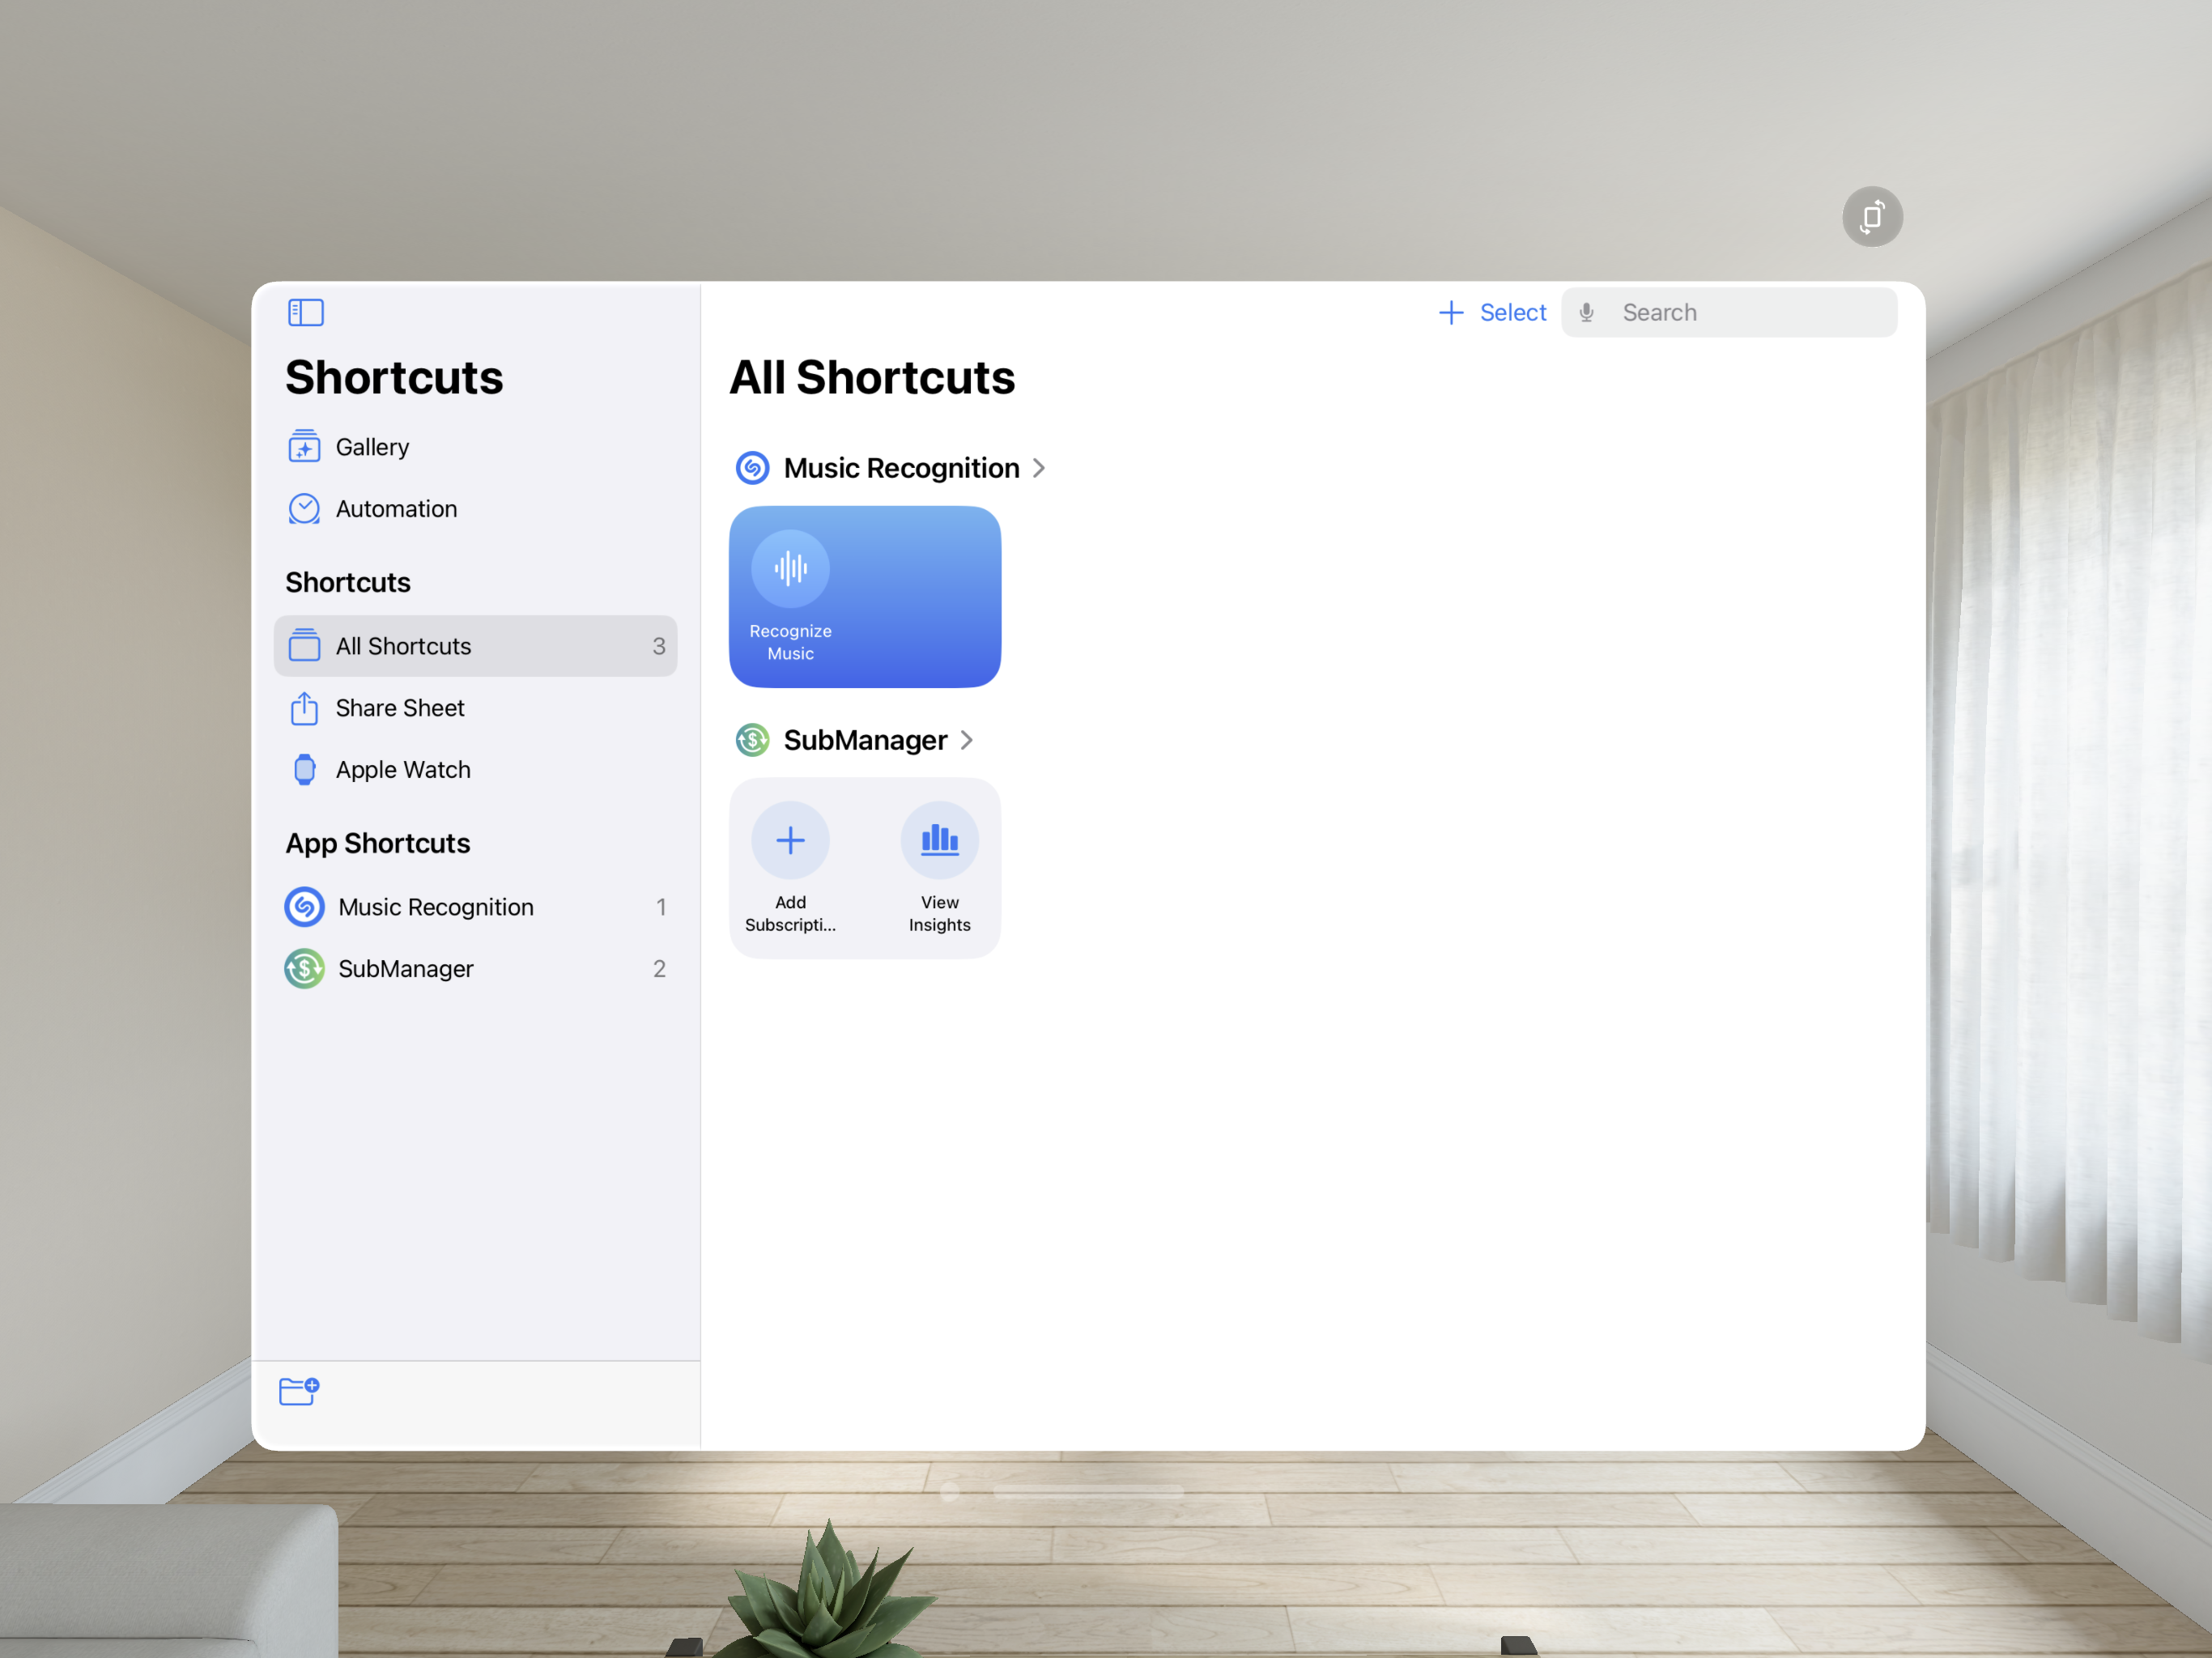Click the window move bar below the window
This screenshot has height=1658, width=2212.
tap(1088, 1491)
